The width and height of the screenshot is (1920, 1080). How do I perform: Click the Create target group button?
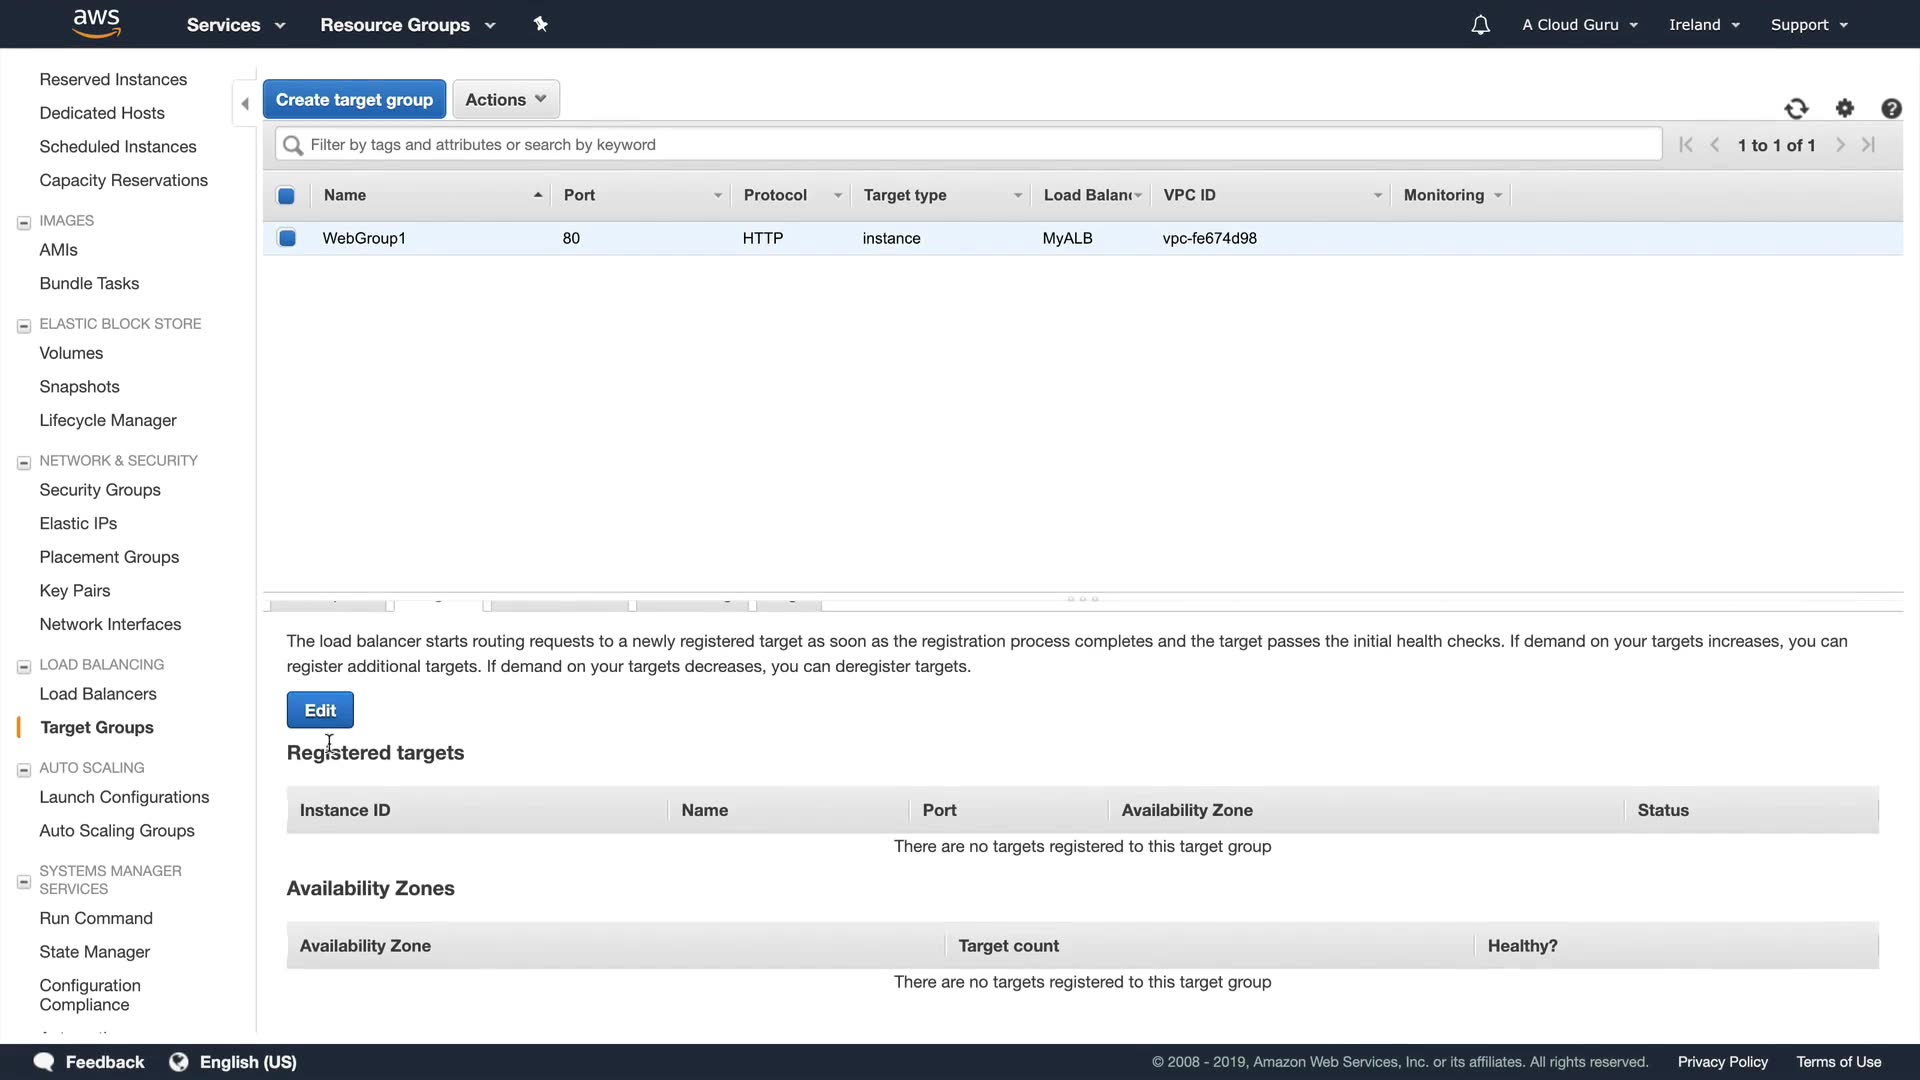pyautogui.click(x=354, y=100)
